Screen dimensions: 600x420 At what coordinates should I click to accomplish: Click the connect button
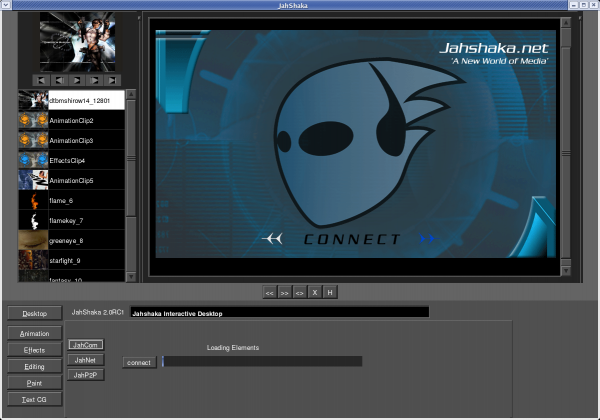(x=139, y=362)
